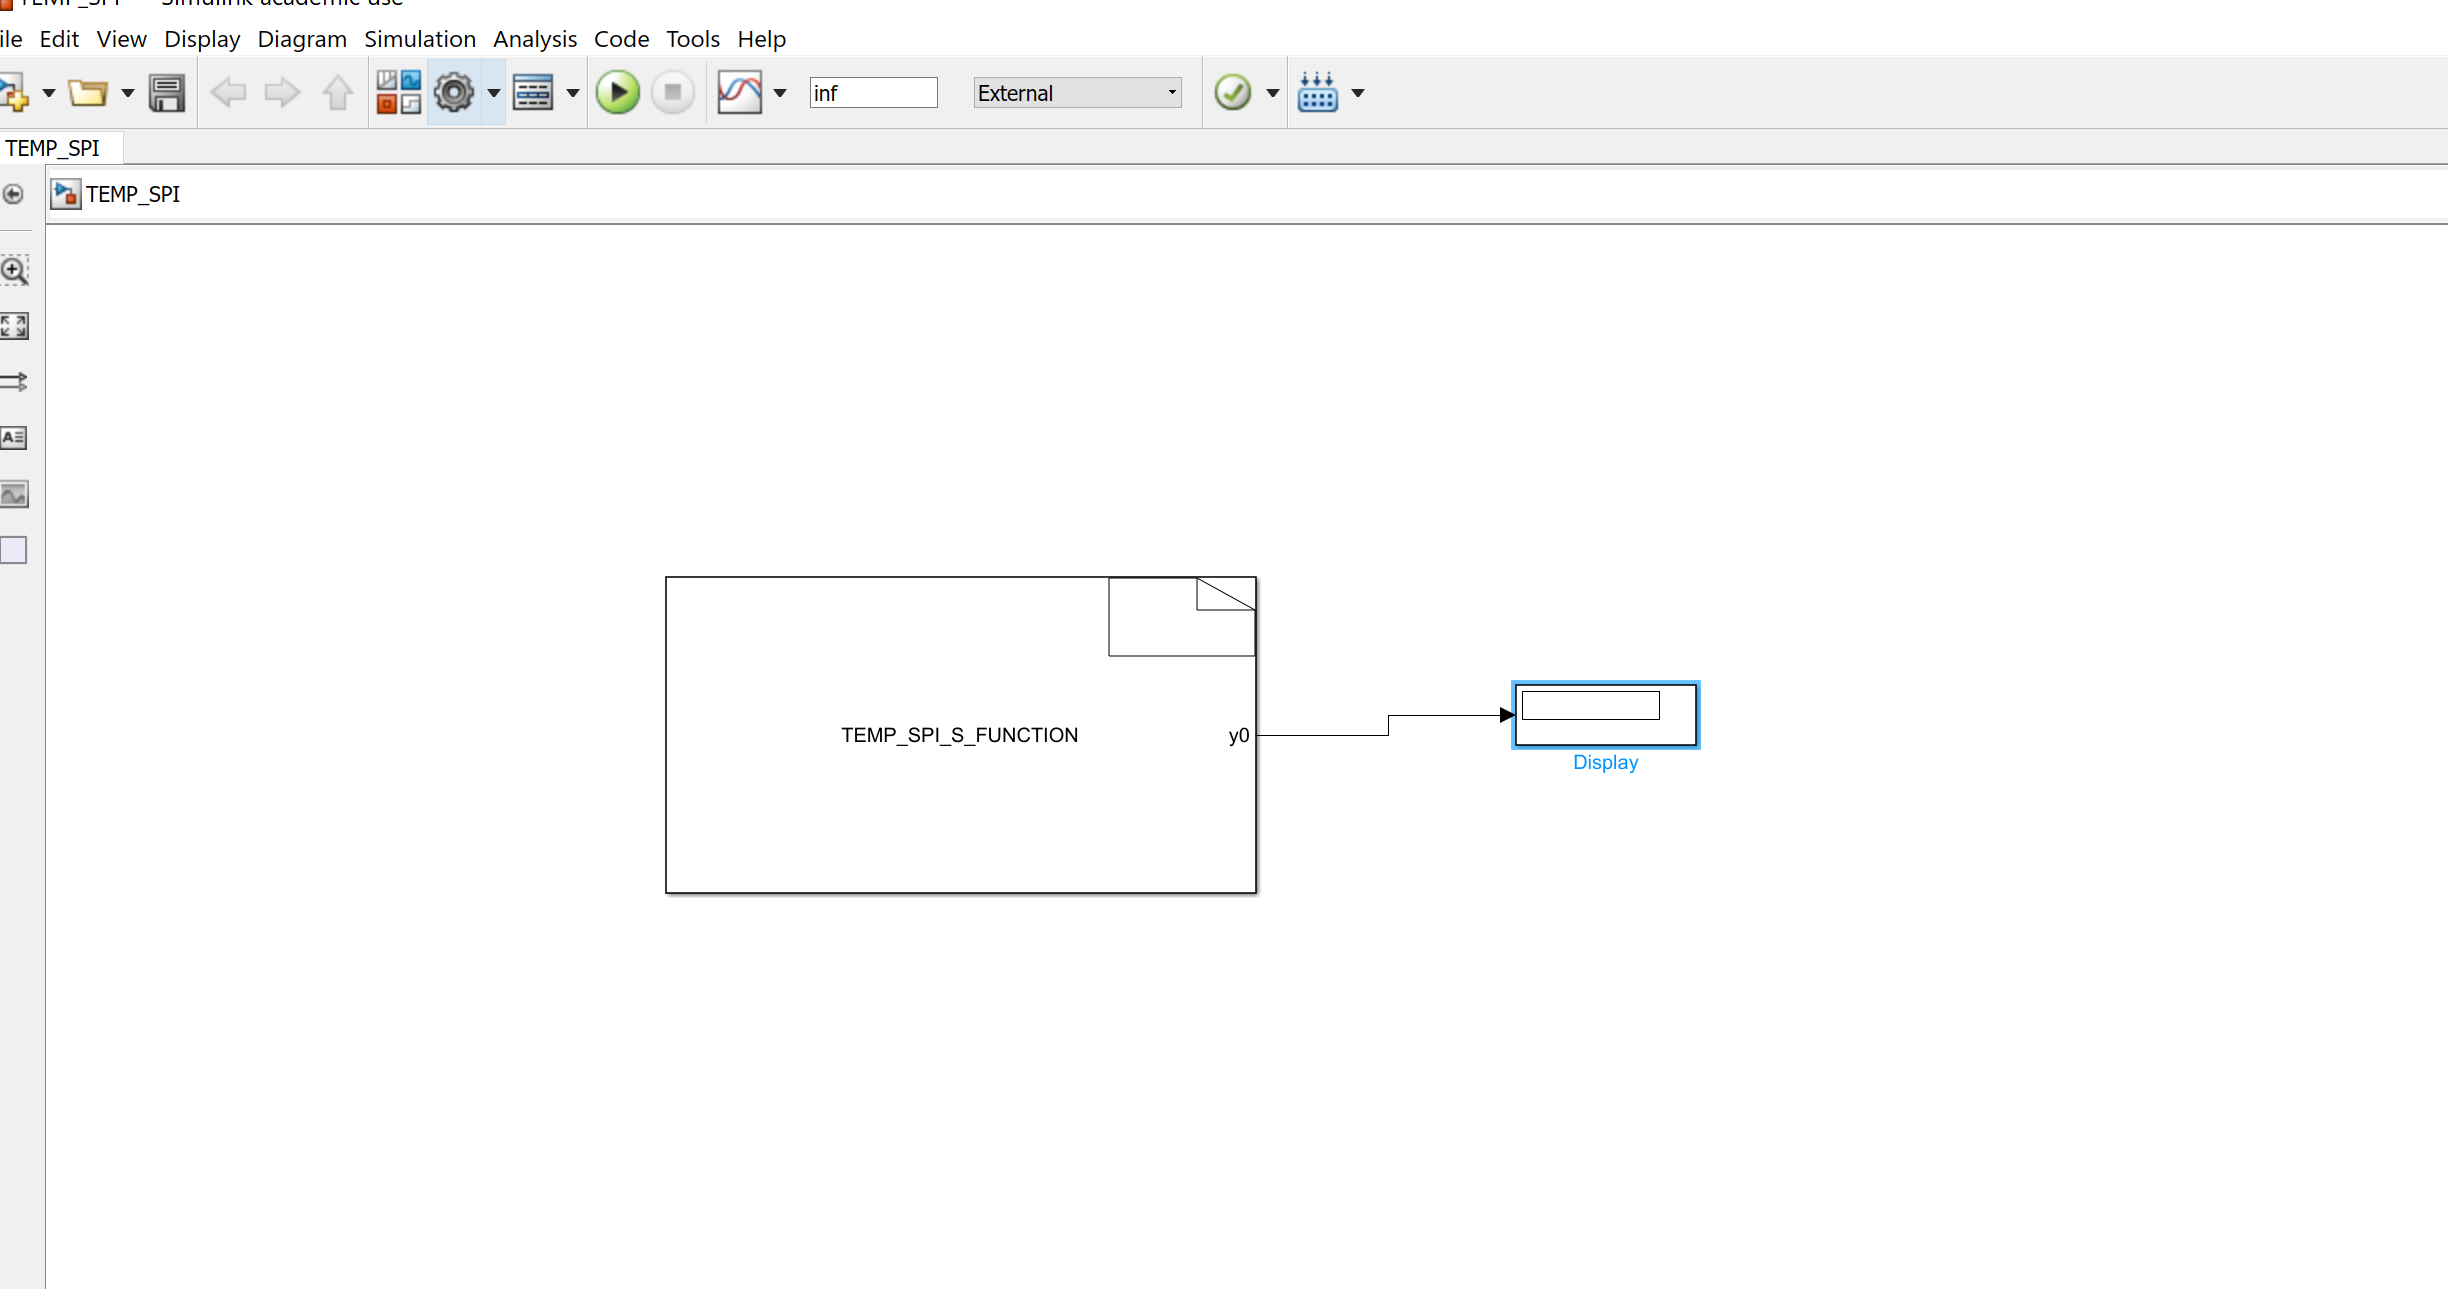Open the Tools menu
The height and width of the screenshot is (1289, 2448).
[x=693, y=39]
